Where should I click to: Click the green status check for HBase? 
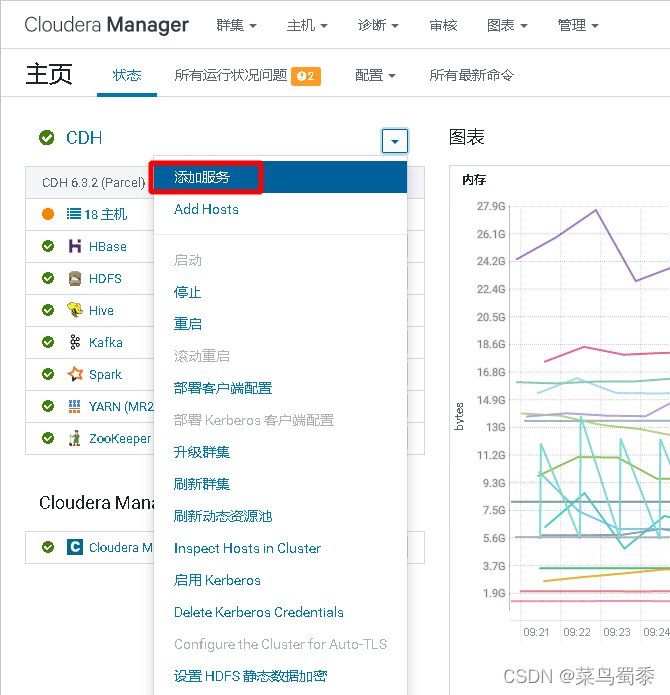tap(48, 246)
